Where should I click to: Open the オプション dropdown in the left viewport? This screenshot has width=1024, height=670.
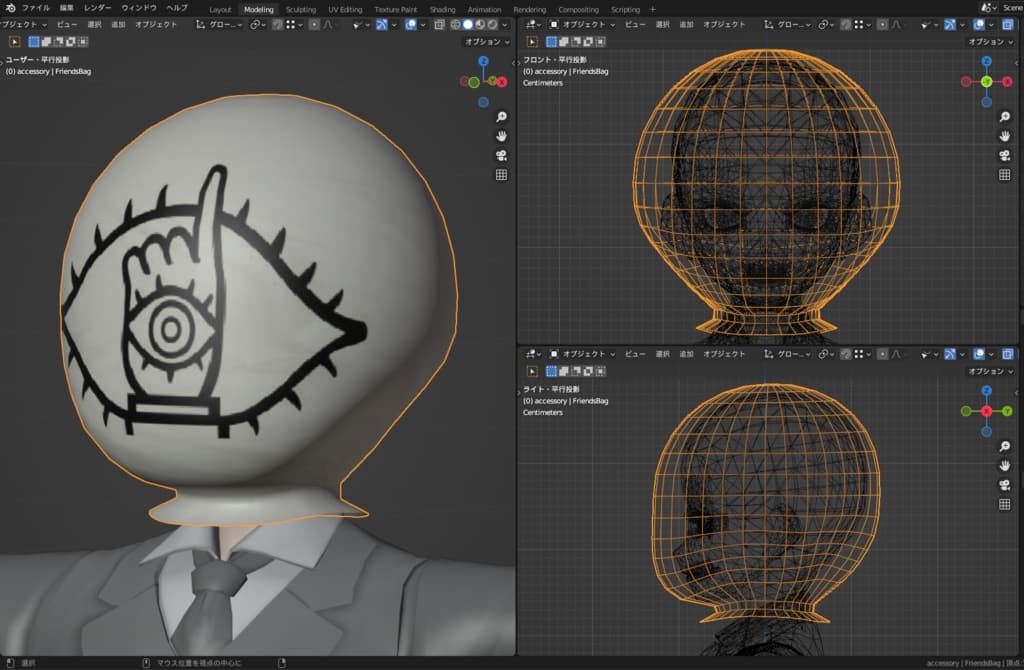tap(486, 42)
